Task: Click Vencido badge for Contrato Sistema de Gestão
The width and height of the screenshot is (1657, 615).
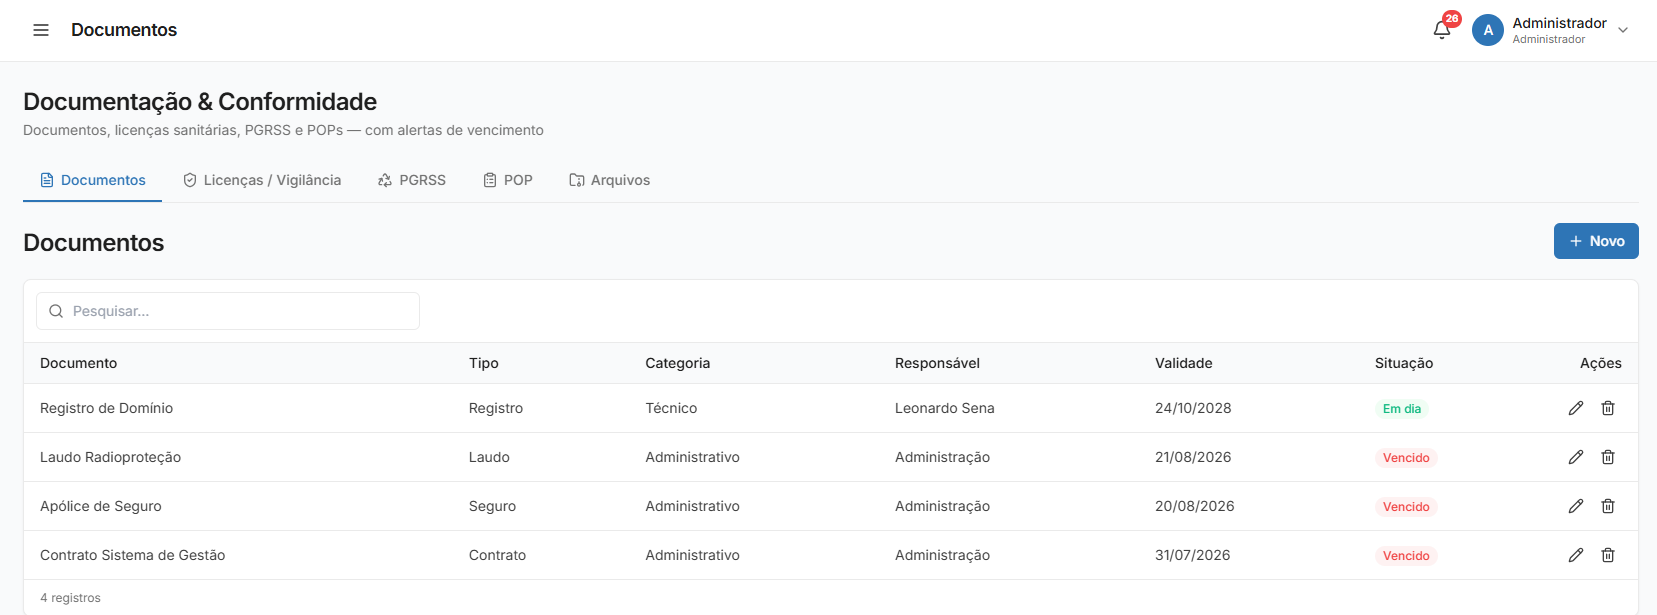Action: point(1406,555)
